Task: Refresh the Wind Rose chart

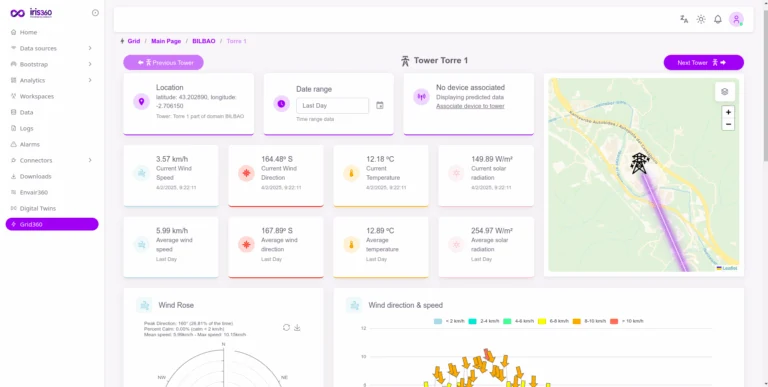Action: click(x=287, y=327)
